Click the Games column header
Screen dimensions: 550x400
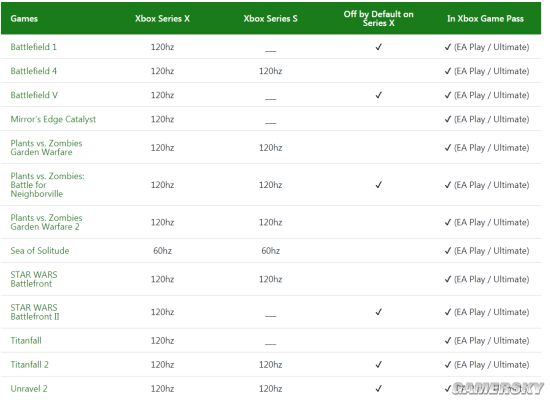24,19
